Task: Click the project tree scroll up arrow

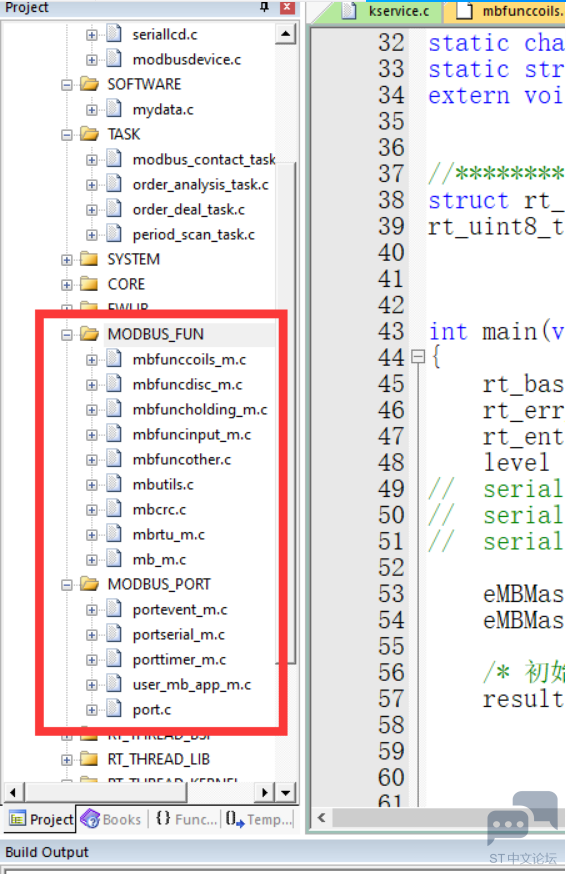Action: pyautogui.click(x=286, y=34)
